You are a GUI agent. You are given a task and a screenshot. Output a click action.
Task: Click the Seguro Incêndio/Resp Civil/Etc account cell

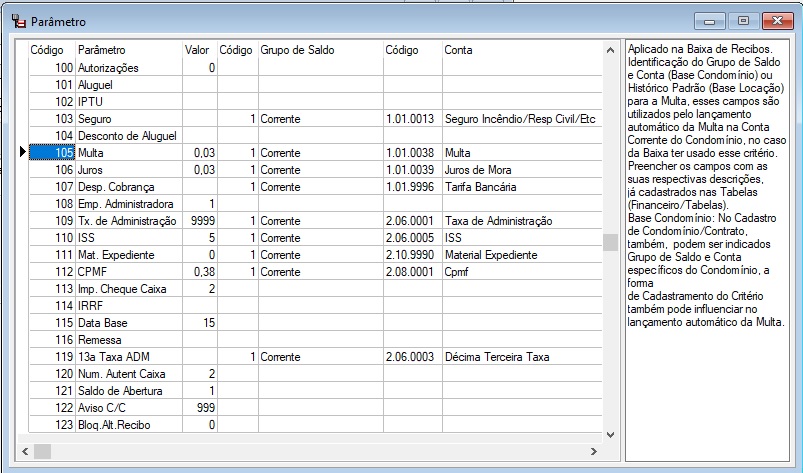522,119
